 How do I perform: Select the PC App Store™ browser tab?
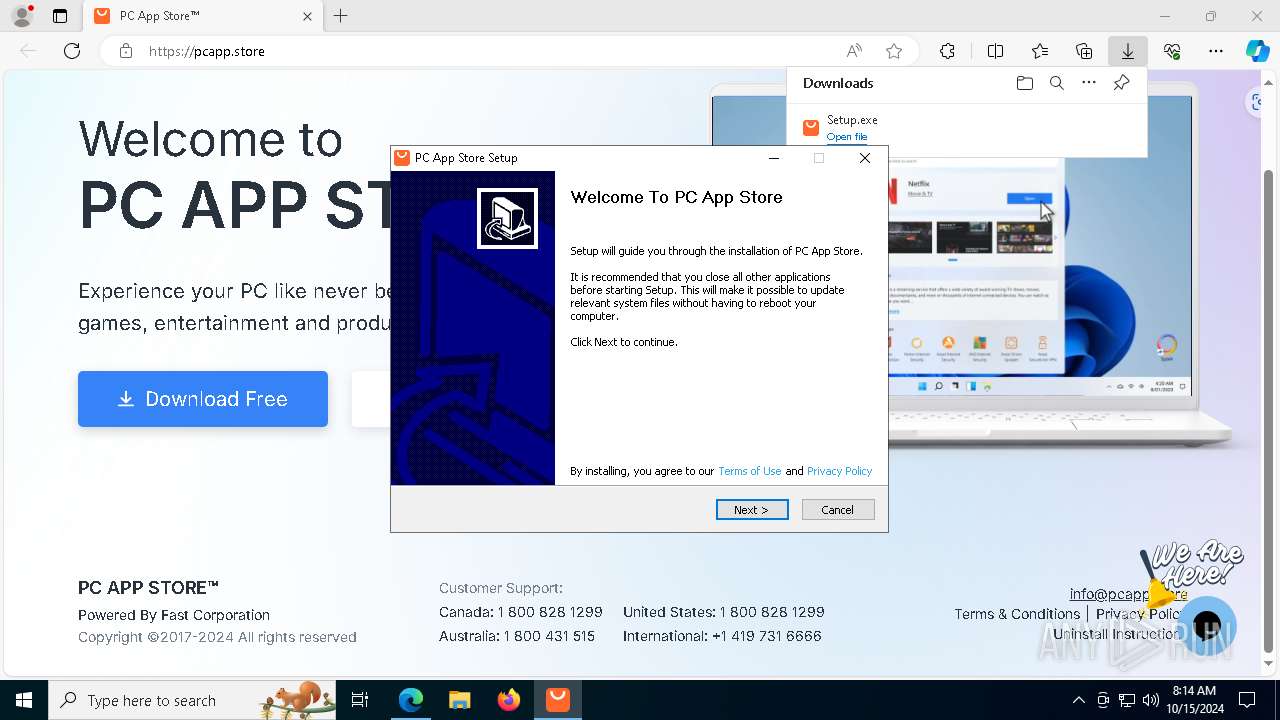tap(202, 16)
